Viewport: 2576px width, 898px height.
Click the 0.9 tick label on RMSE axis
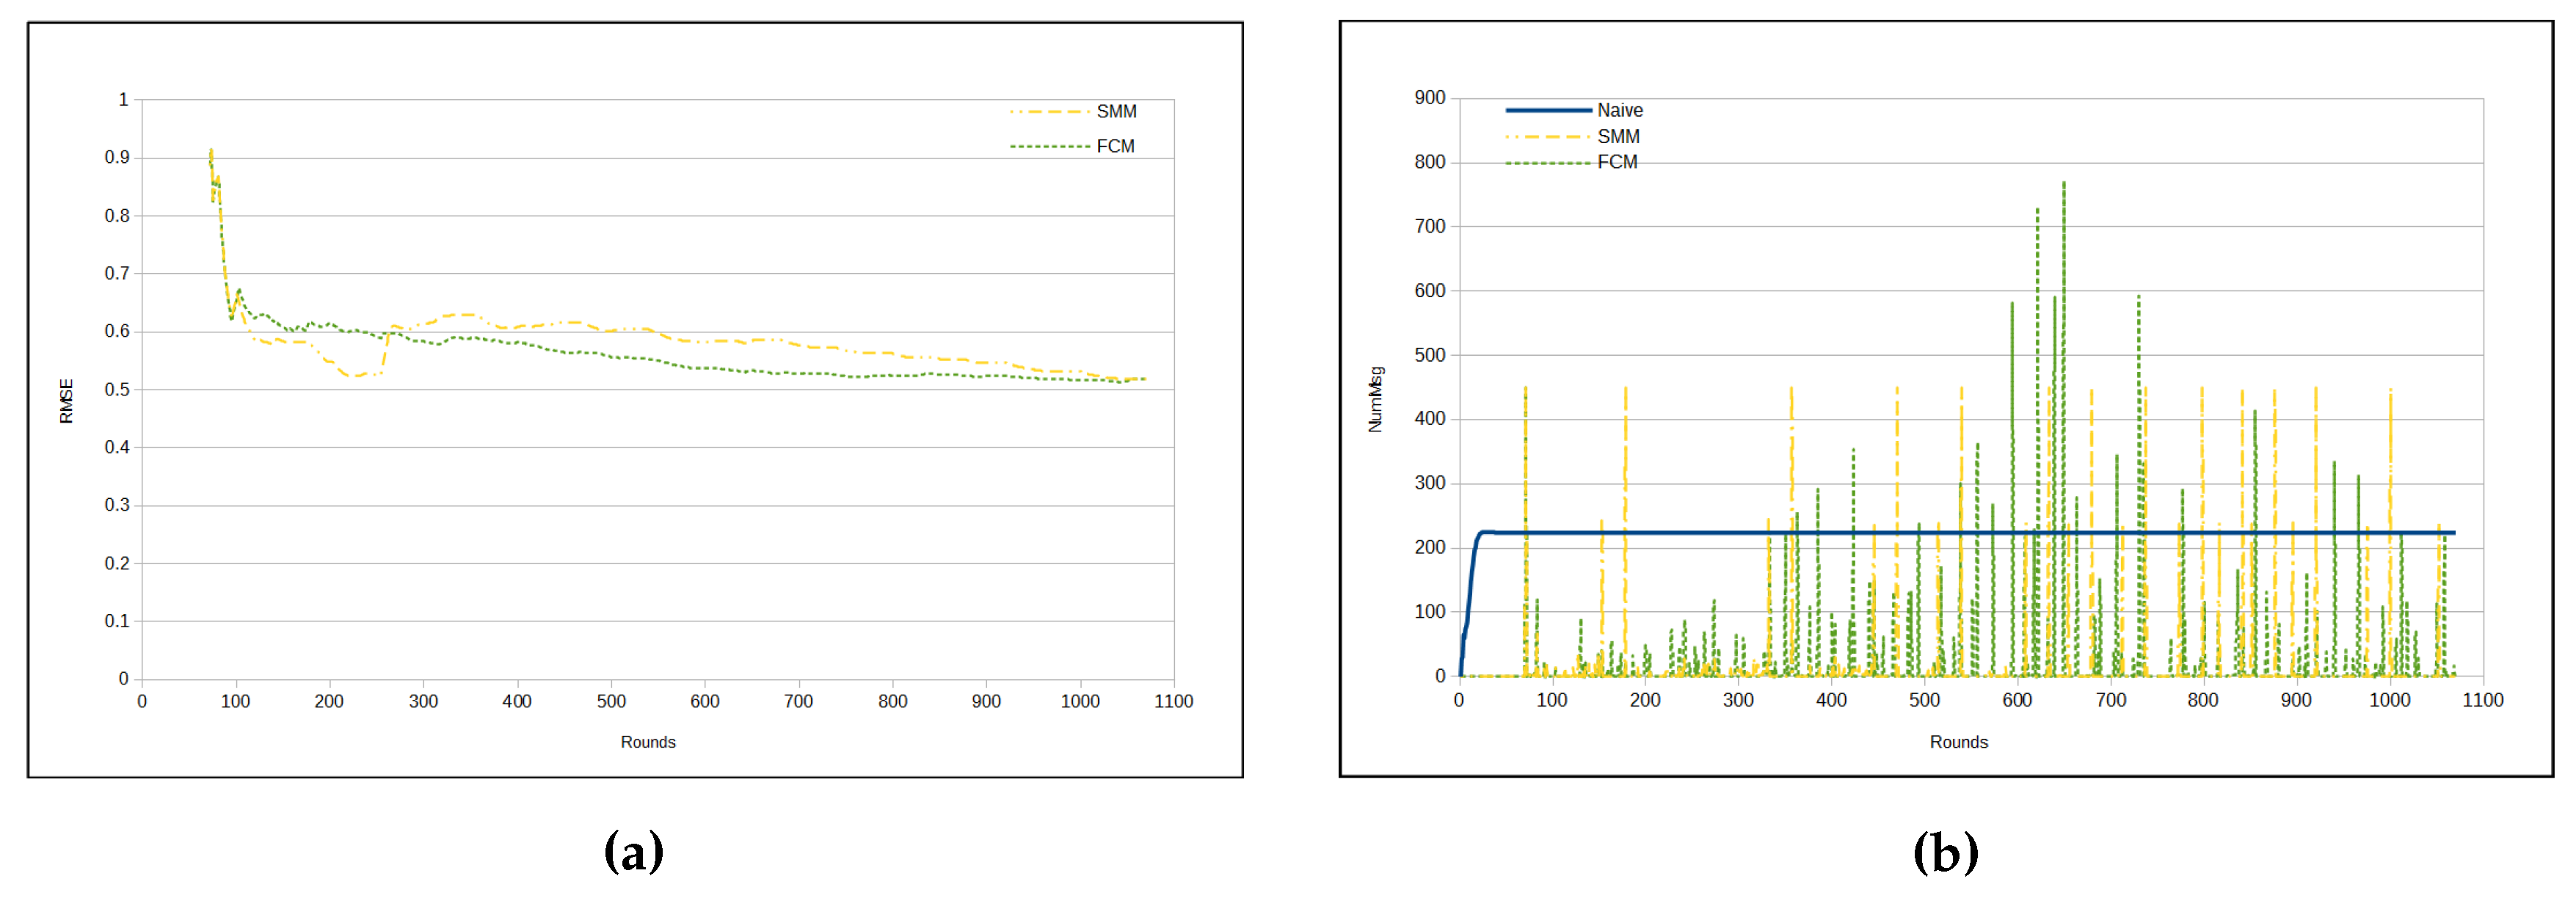(x=117, y=157)
